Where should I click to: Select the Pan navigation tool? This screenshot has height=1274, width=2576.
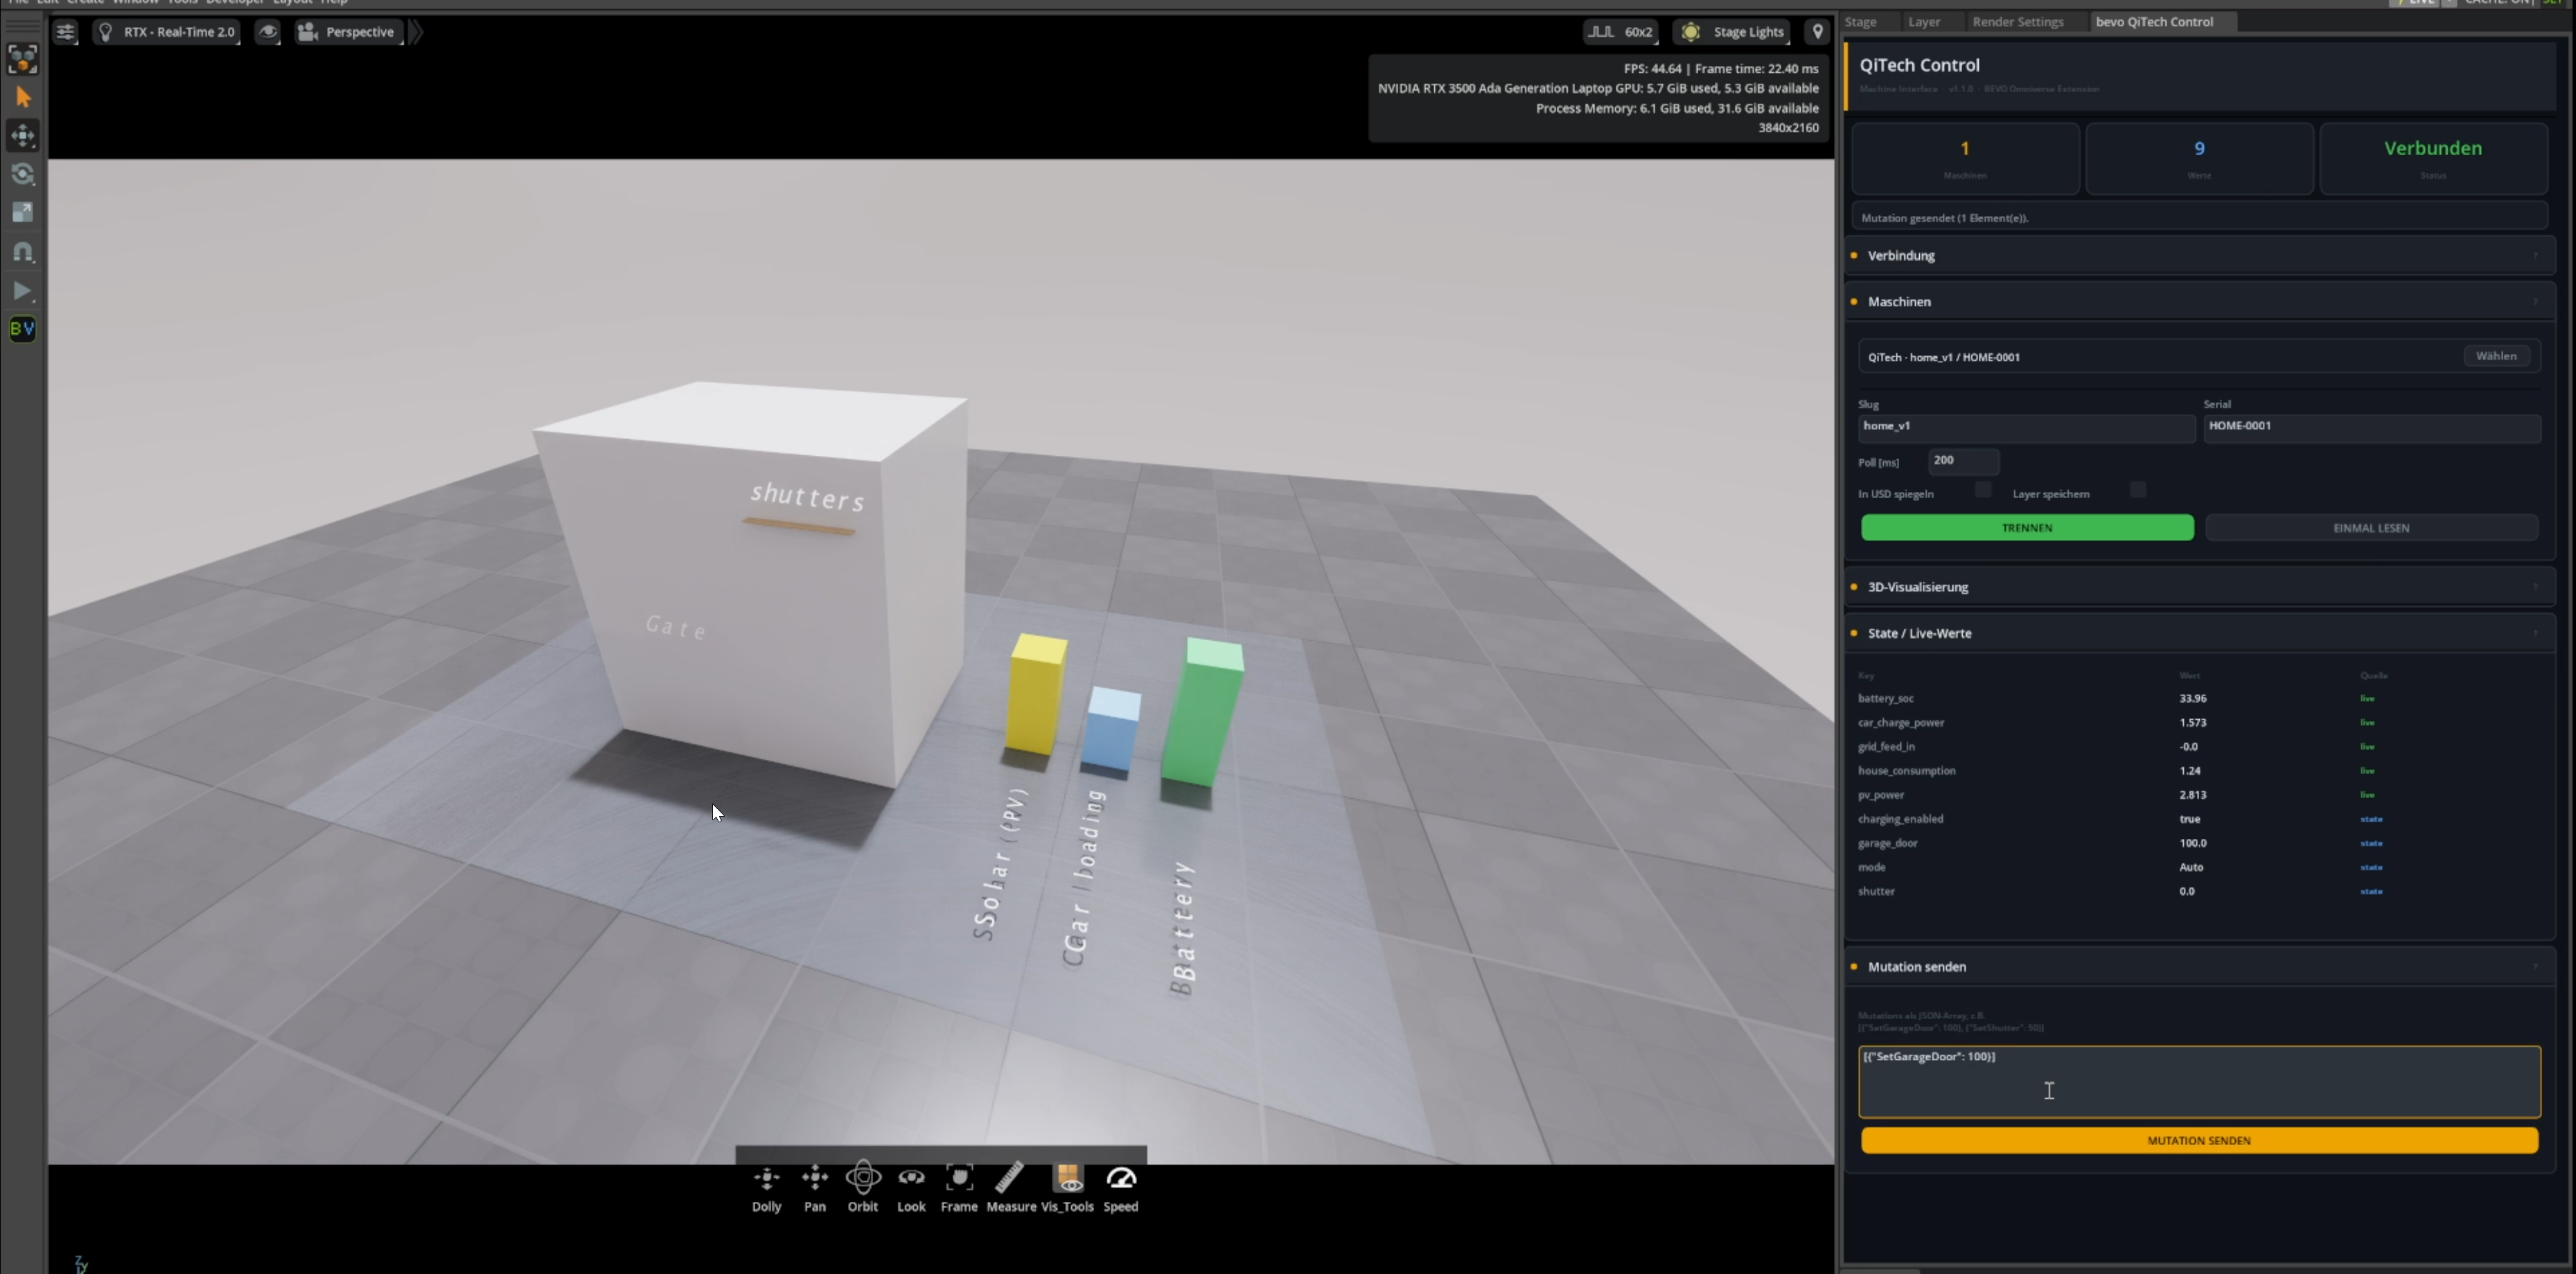click(814, 1189)
